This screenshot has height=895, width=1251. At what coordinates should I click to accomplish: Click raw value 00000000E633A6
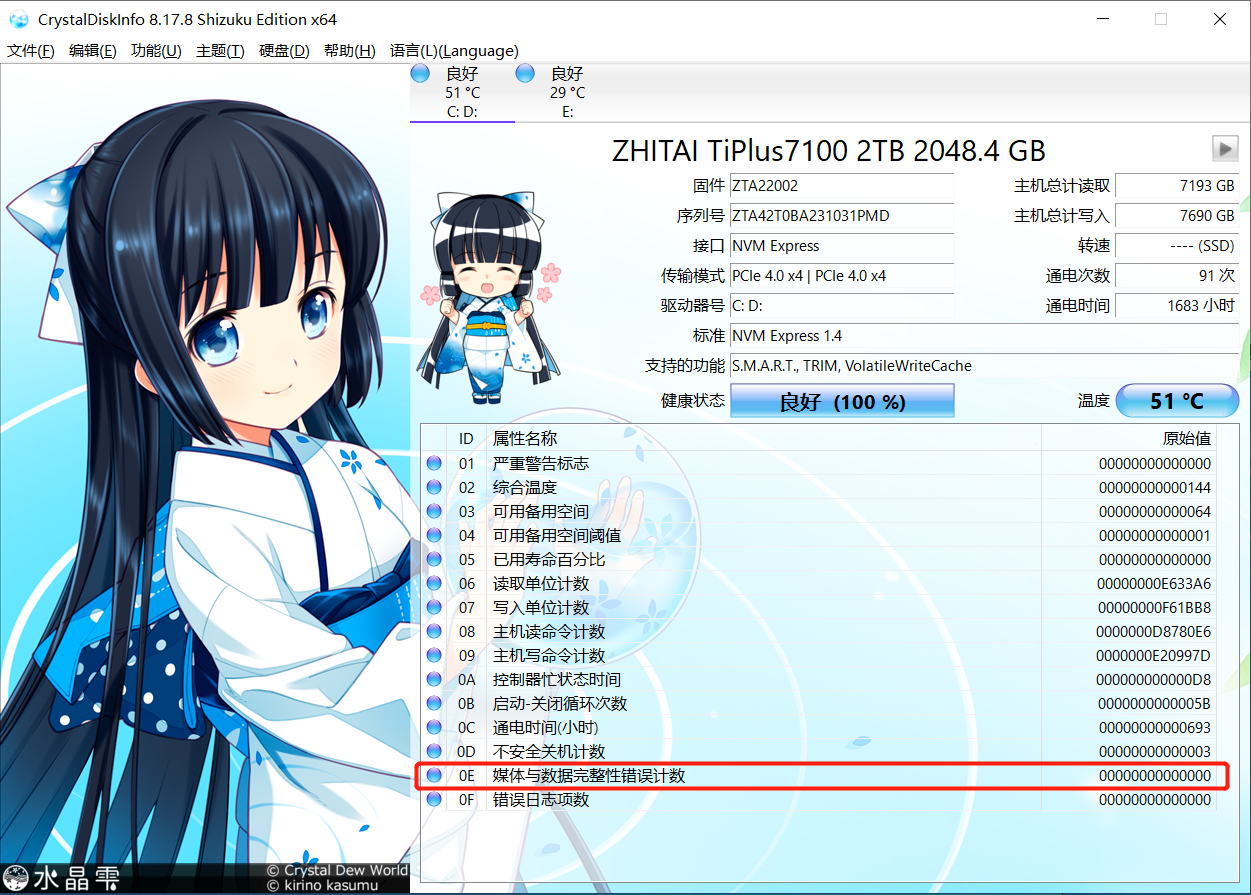pyautogui.click(x=1155, y=583)
